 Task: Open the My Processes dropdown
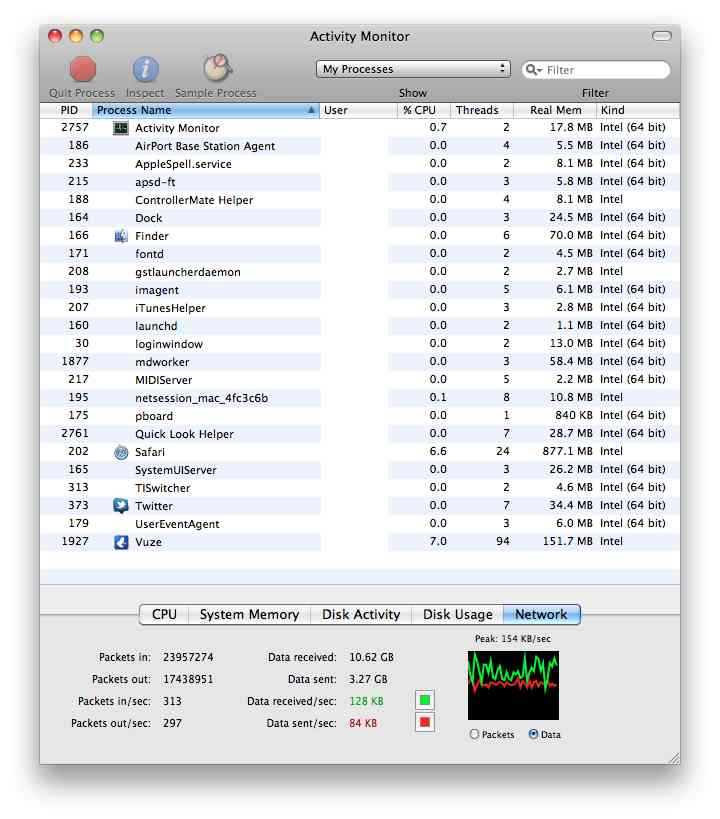coord(413,69)
